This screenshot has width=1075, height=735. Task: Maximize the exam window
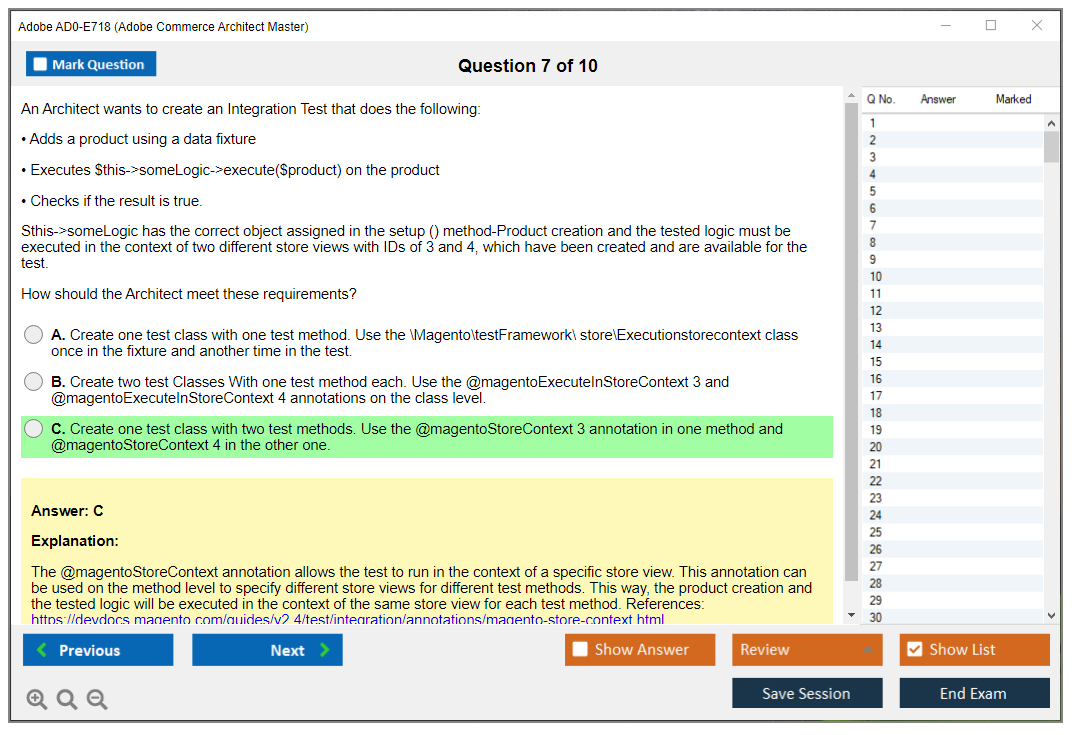point(991,26)
